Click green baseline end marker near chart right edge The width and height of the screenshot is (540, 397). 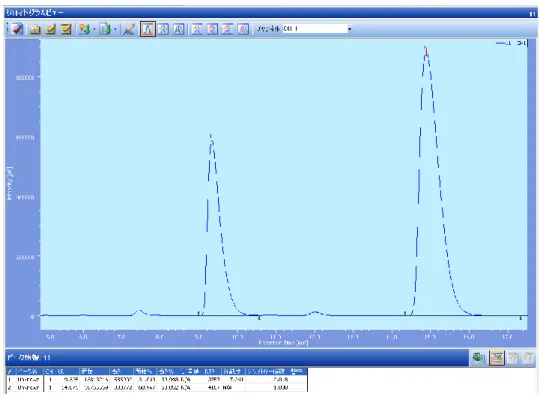521,318
